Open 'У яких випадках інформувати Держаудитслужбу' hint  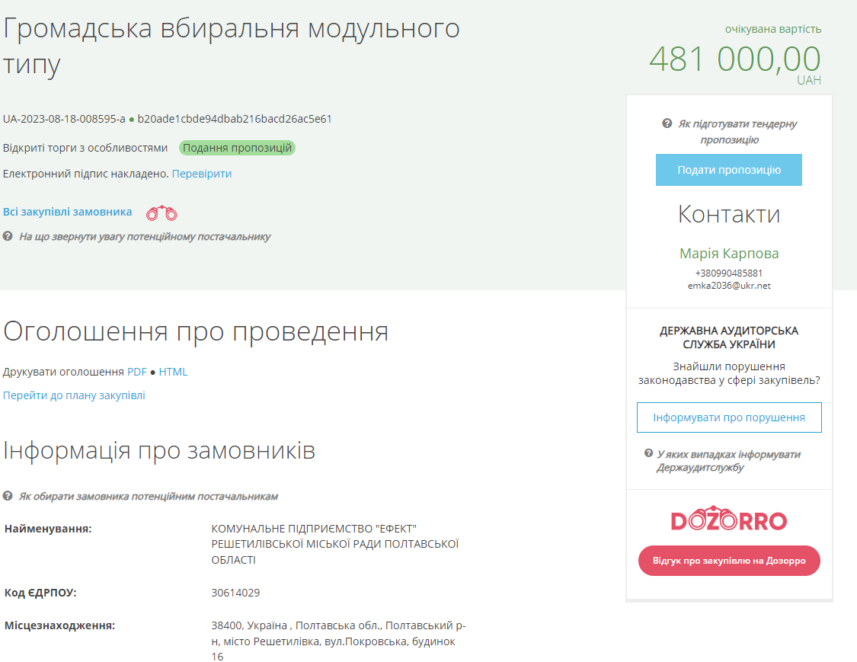pos(728,461)
